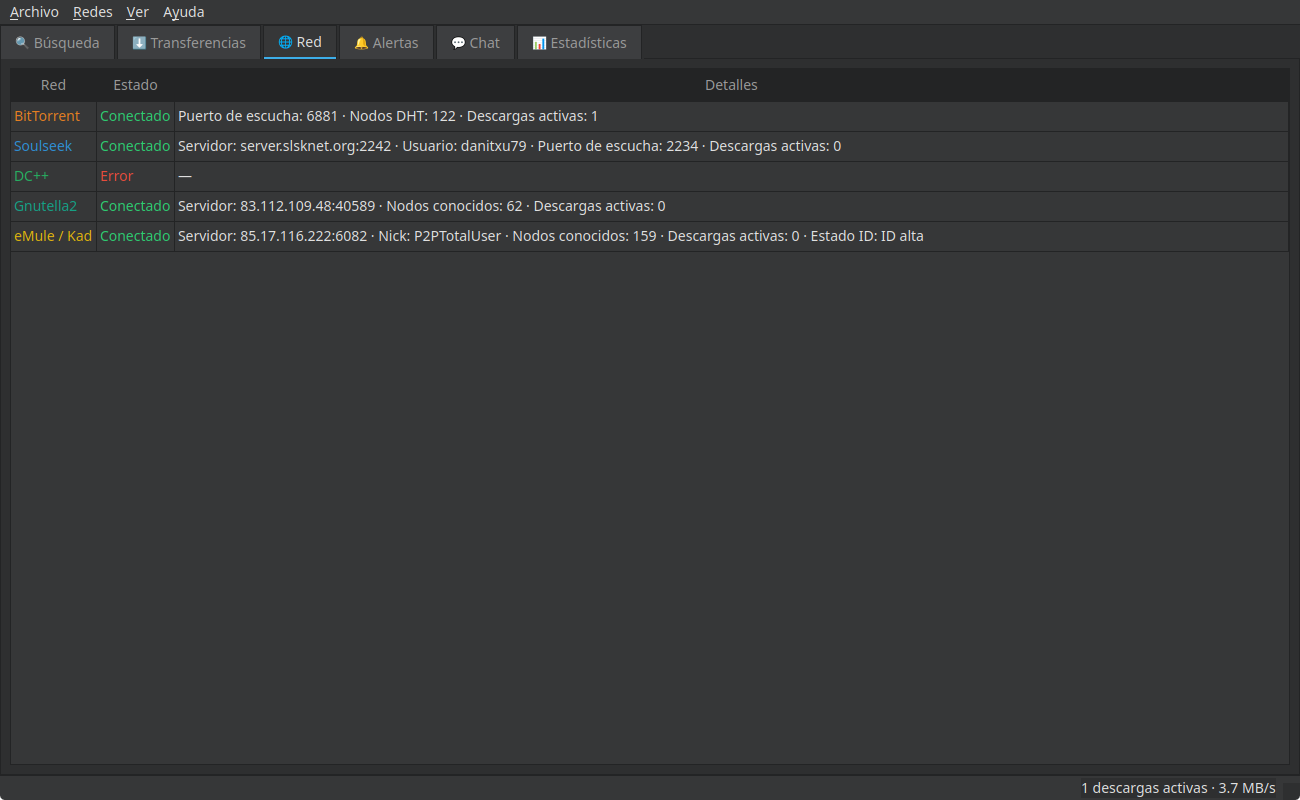
Task: Select the Gnutella2 network cell
Action: point(53,206)
